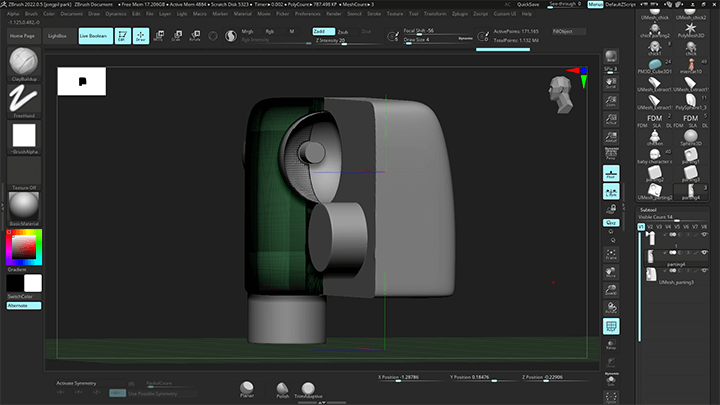
Task: Click the Rotate view icon in right shelf
Action: point(611,308)
